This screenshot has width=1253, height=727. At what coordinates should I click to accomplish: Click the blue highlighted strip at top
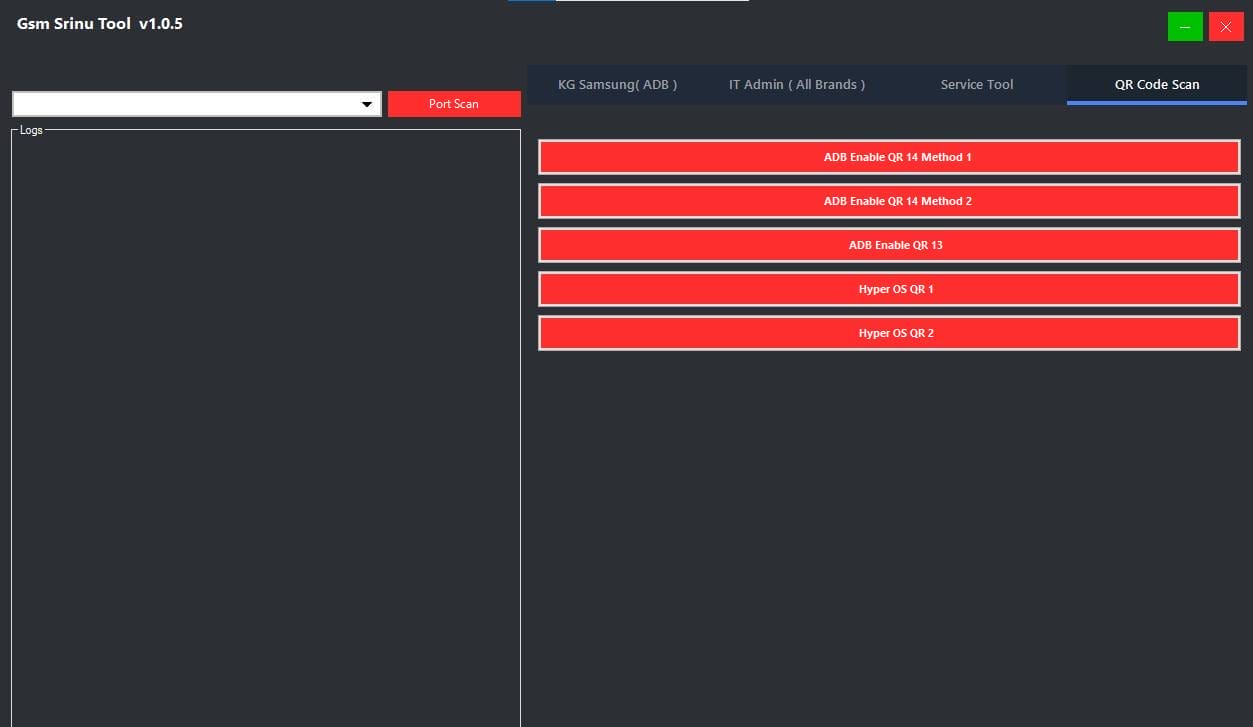529,4
